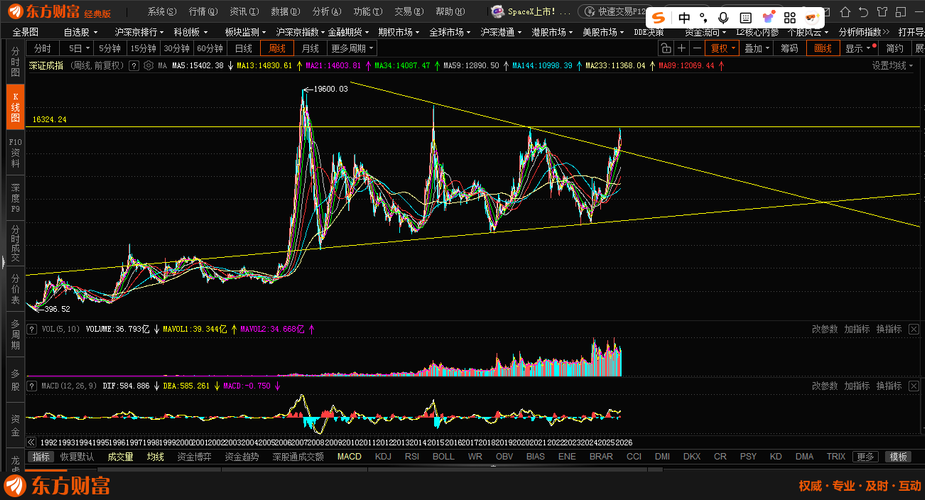Screen dimensions: 925x500
Task: Close the MACD indicator panel
Action: pos(913,386)
